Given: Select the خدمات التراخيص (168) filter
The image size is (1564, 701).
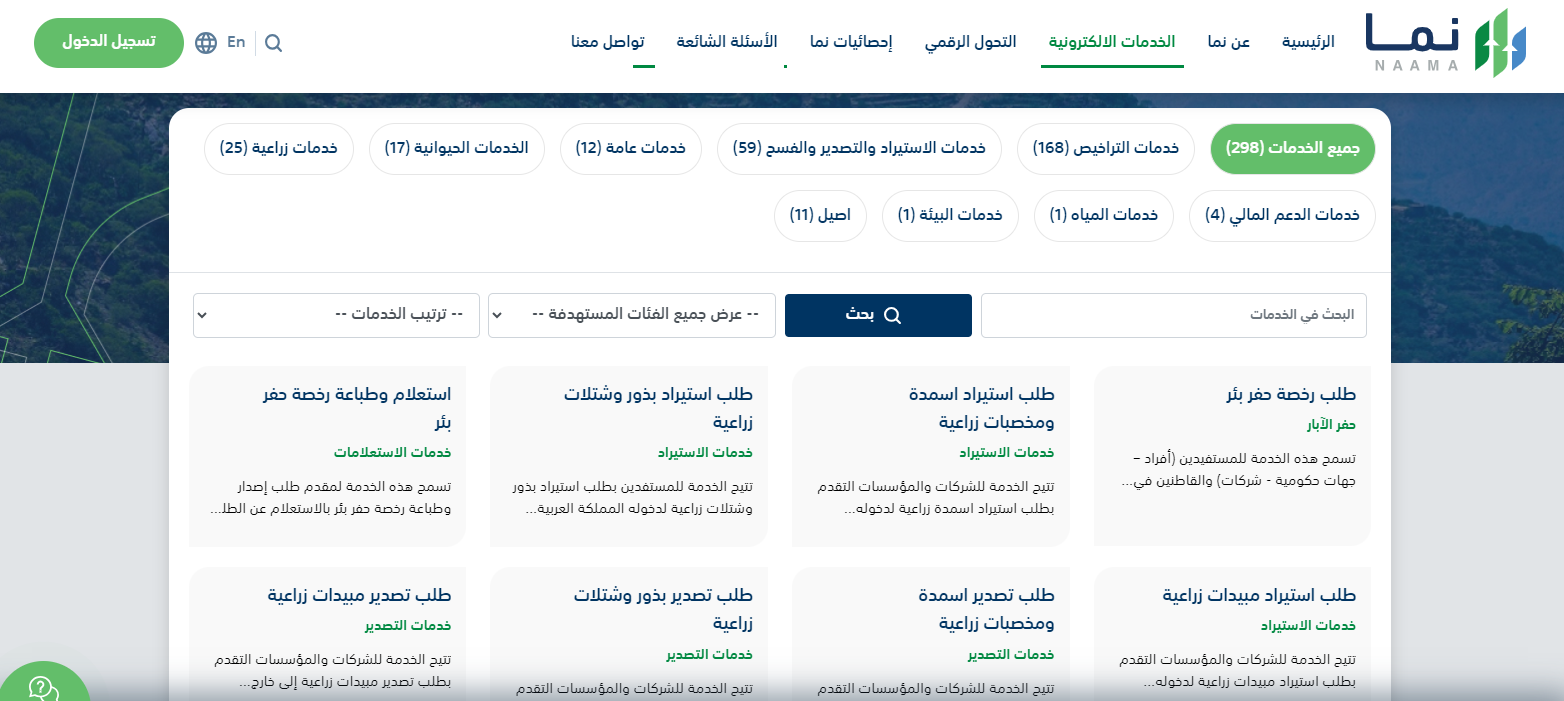Looking at the screenshot, I should [x=1106, y=149].
